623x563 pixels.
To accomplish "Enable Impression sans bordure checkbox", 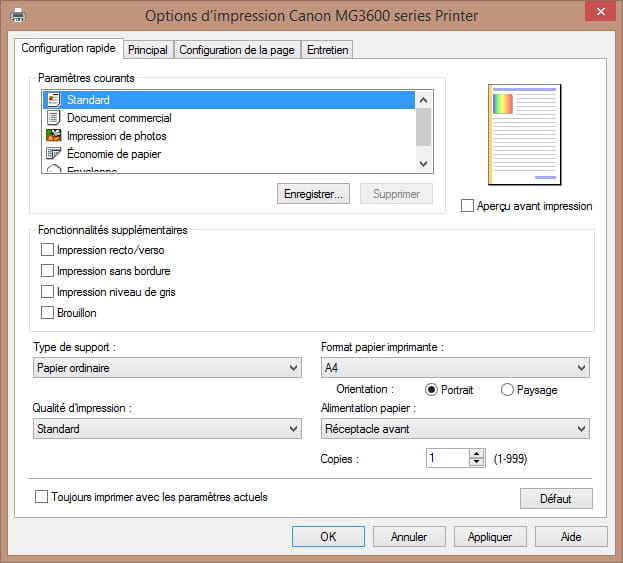I will 47,271.
